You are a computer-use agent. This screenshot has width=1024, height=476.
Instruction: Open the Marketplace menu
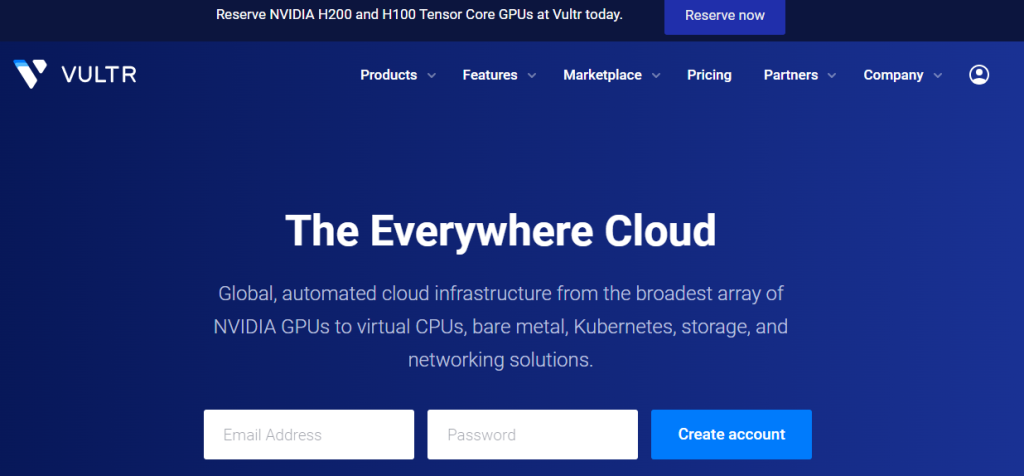click(x=602, y=75)
